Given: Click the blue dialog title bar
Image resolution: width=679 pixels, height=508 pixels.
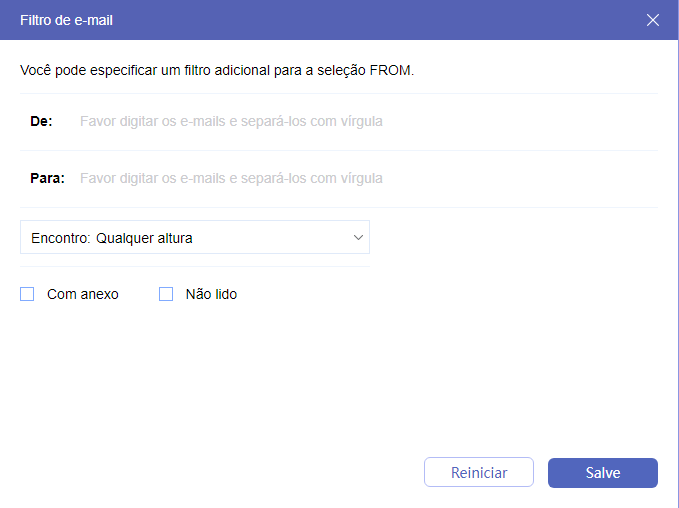Looking at the screenshot, I should pos(350,20).
